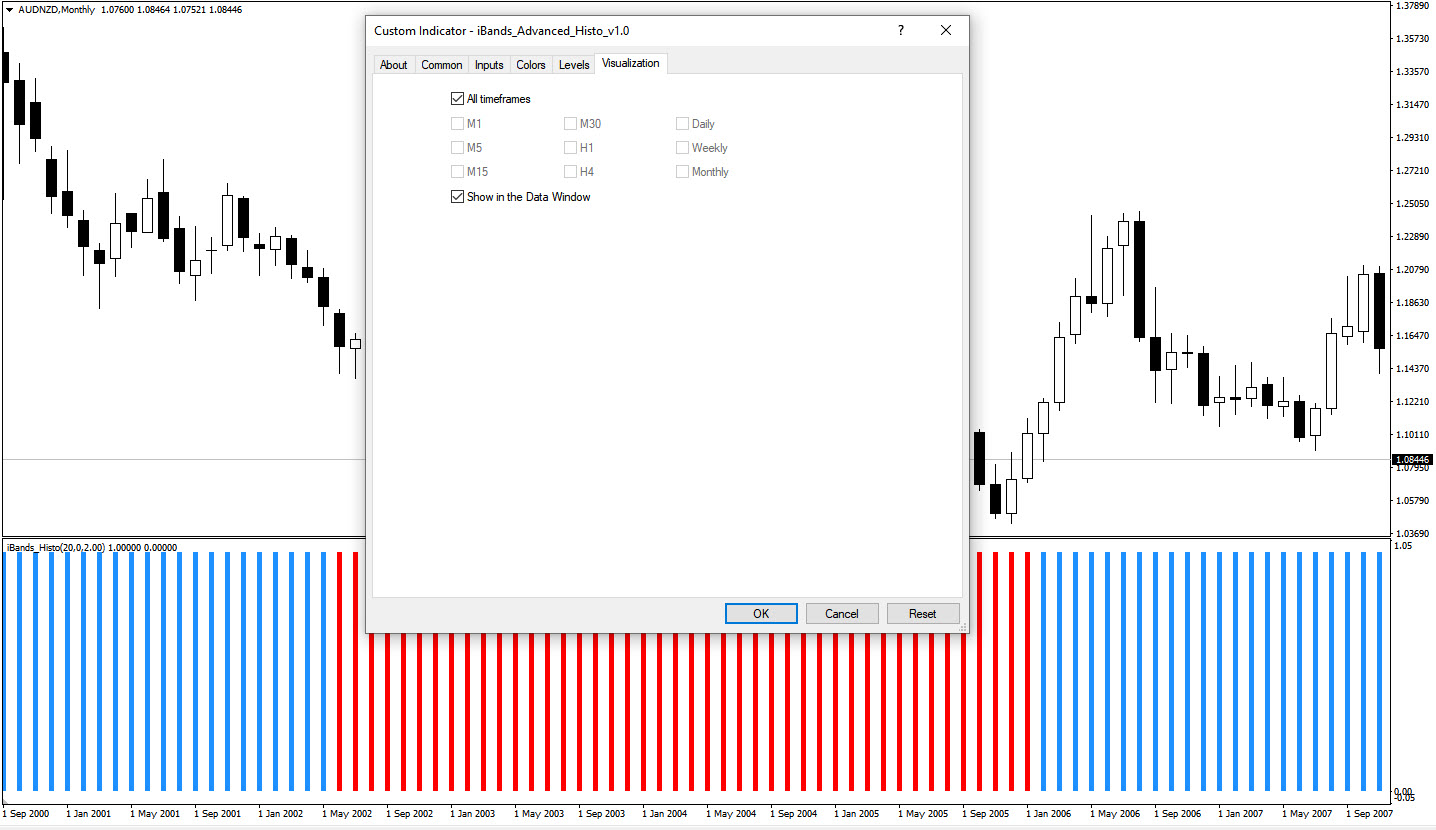The image size is (1436, 830).
Task: Open the Colors tab
Action: (x=531, y=65)
